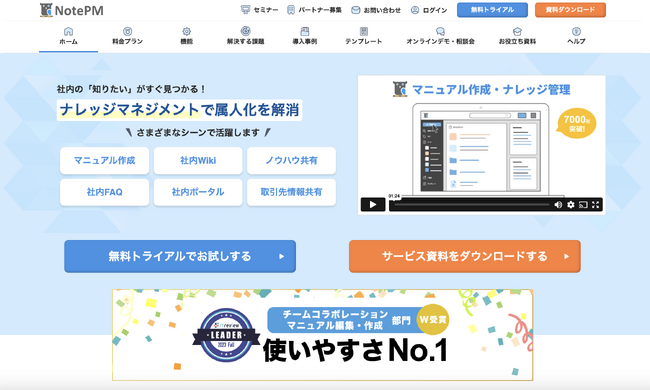Open the お役立ち資料 nav item
The height and width of the screenshot is (390, 650).
point(517,36)
